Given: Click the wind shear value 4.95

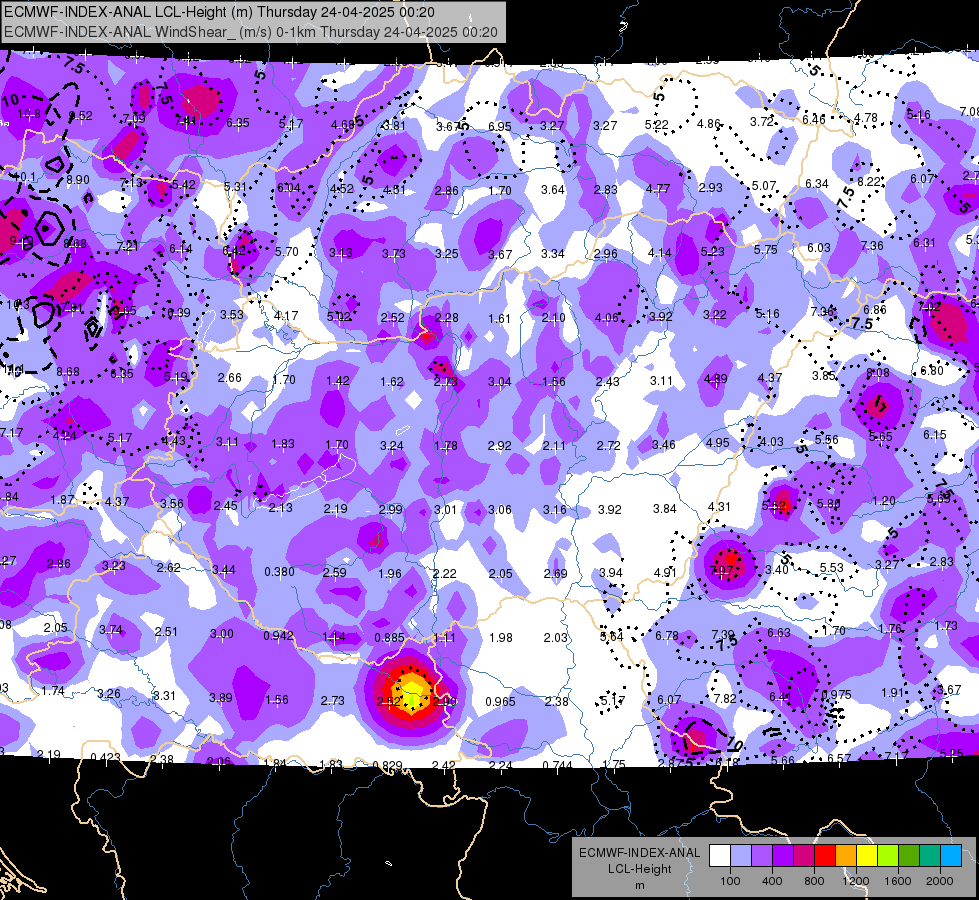Looking at the screenshot, I should 717,443.
